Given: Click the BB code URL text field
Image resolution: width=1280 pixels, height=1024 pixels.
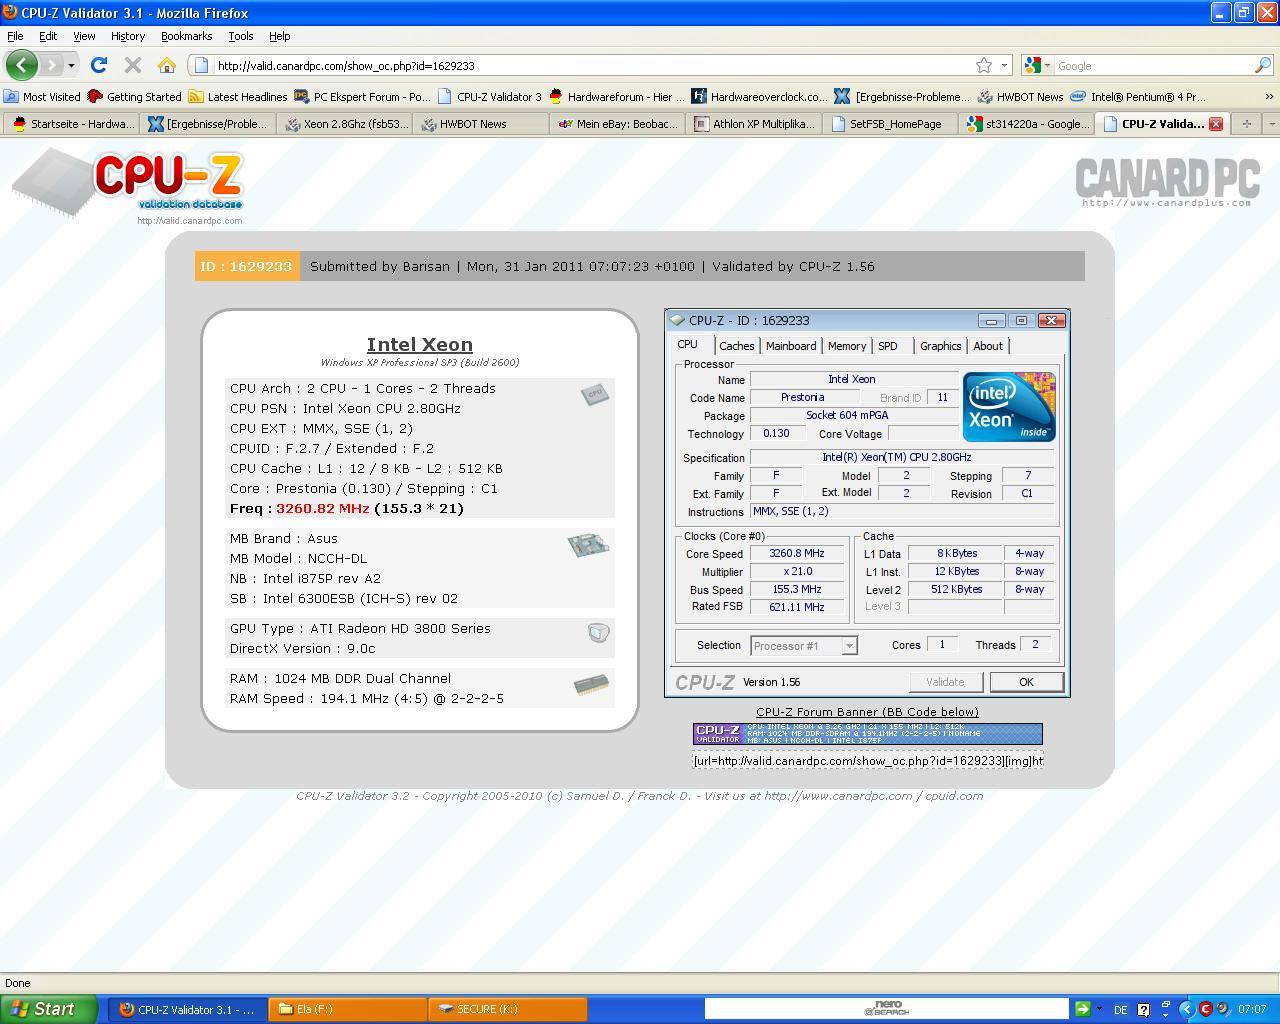Looking at the screenshot, I should (x=868, y=761).
